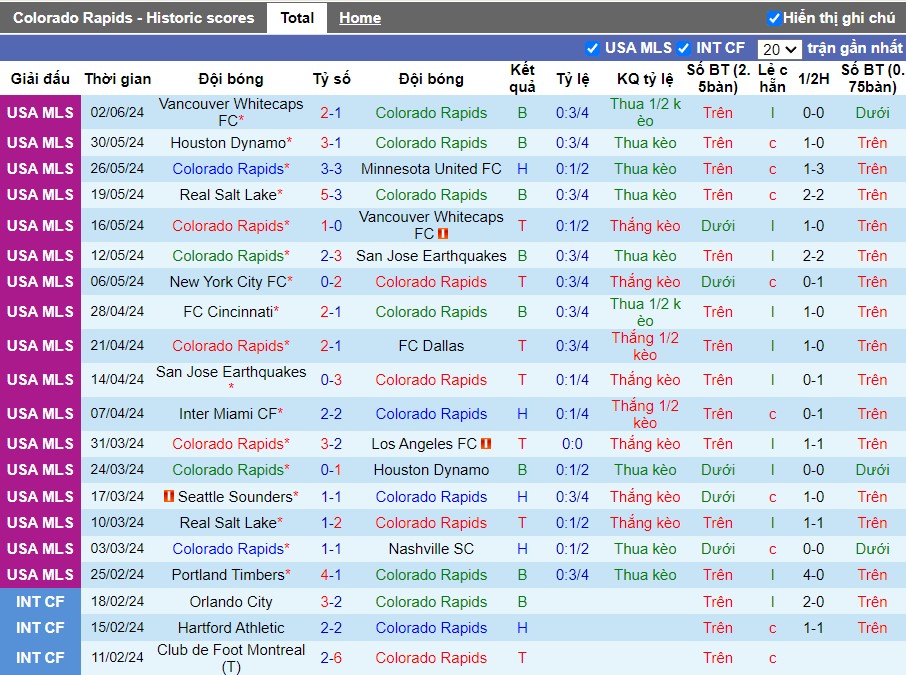The image size is (906, 675).
Task: Click Hartford Athletic team name
Action: pyautogui.click(x=231, y=628)
